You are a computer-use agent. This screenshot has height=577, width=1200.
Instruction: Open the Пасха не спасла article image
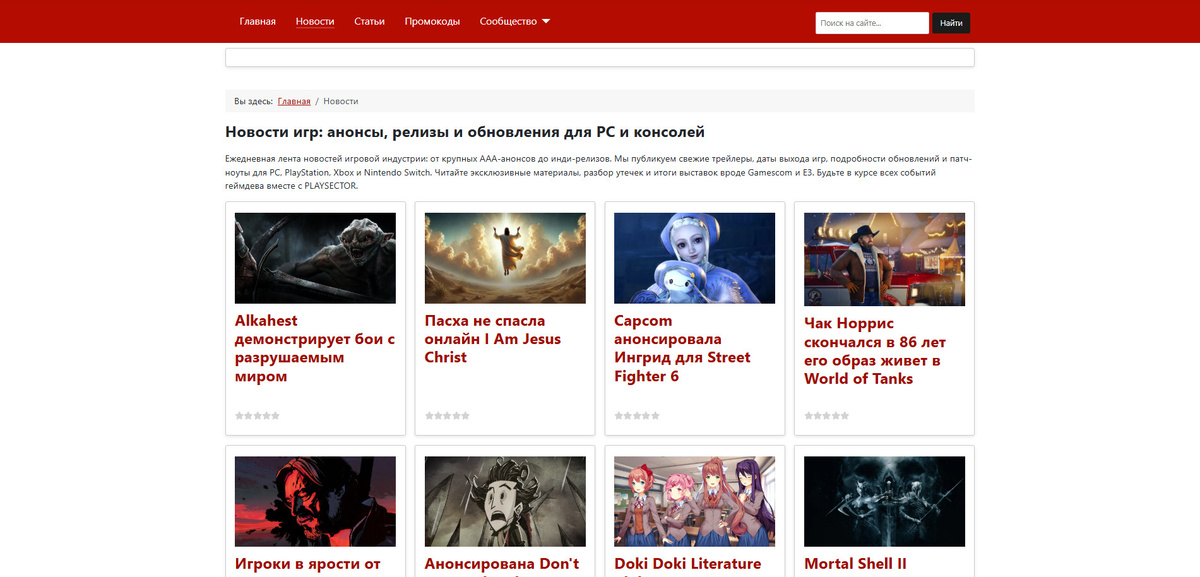[x=504, y=257]
